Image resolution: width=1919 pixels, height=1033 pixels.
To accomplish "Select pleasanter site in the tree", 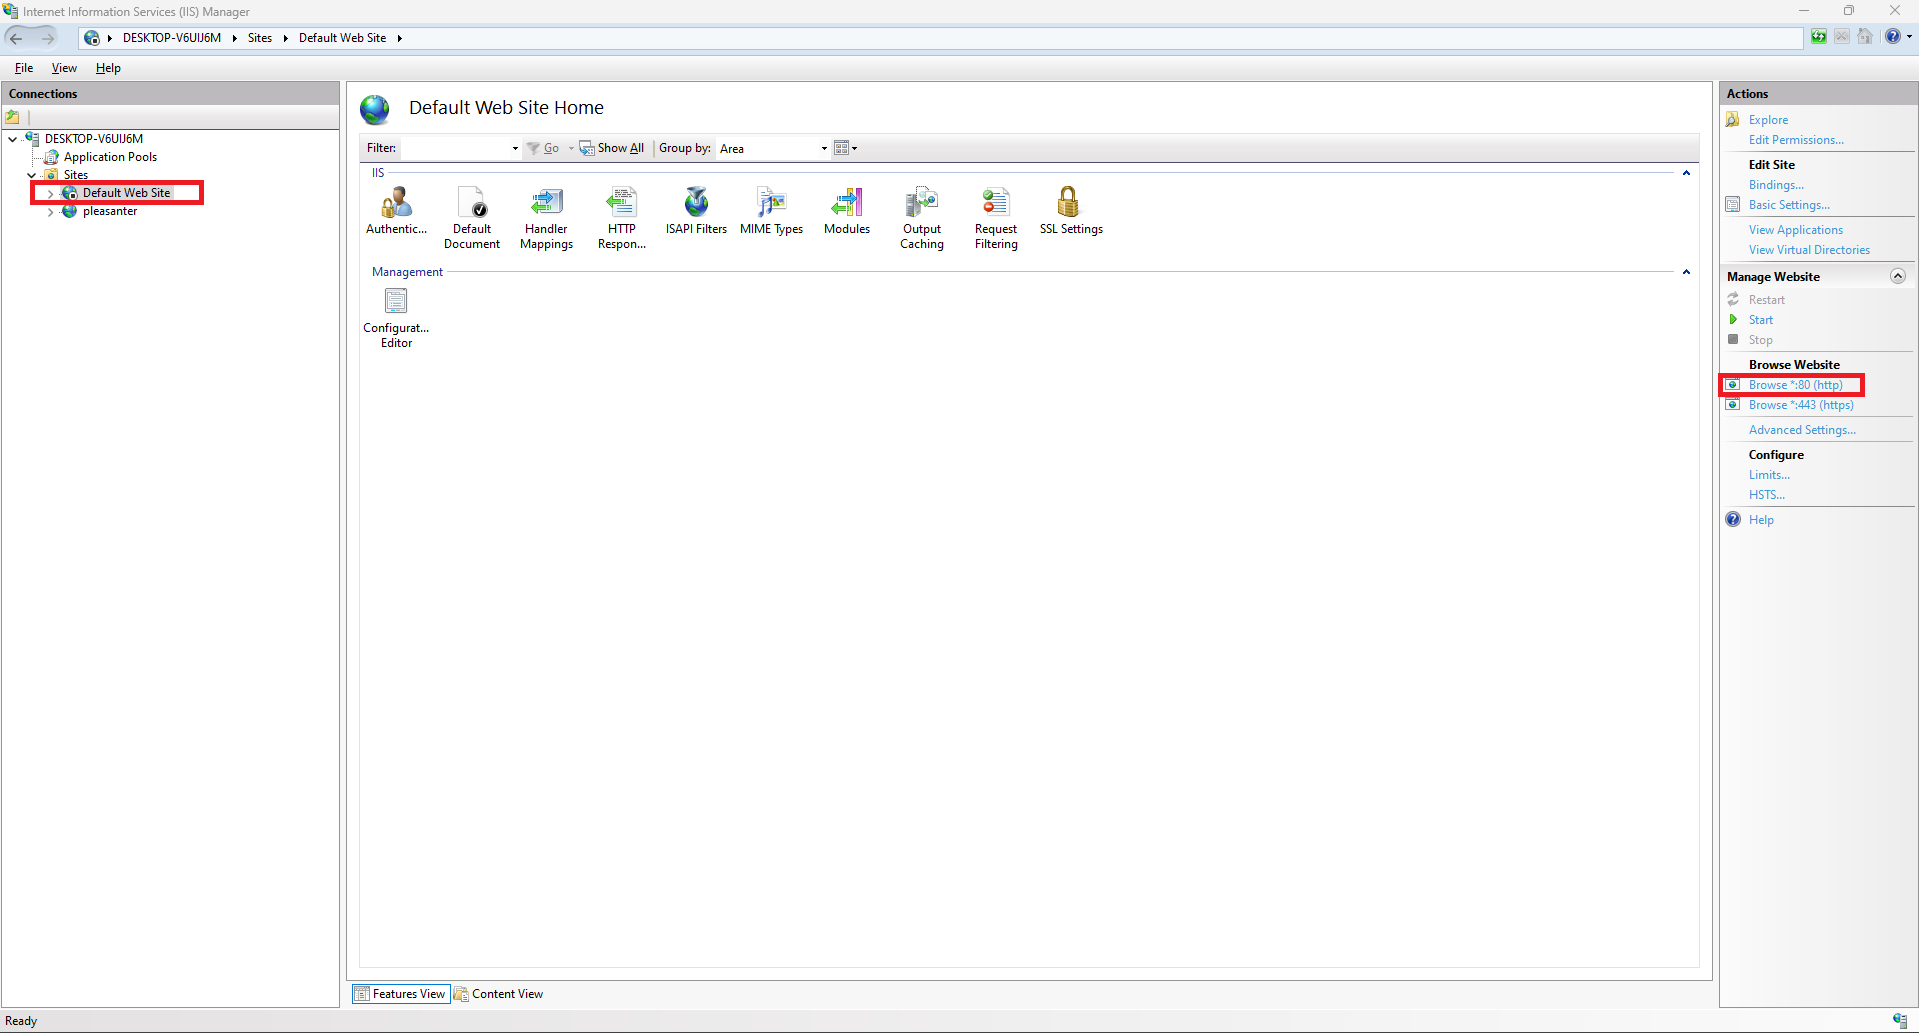I will point(110,211).
